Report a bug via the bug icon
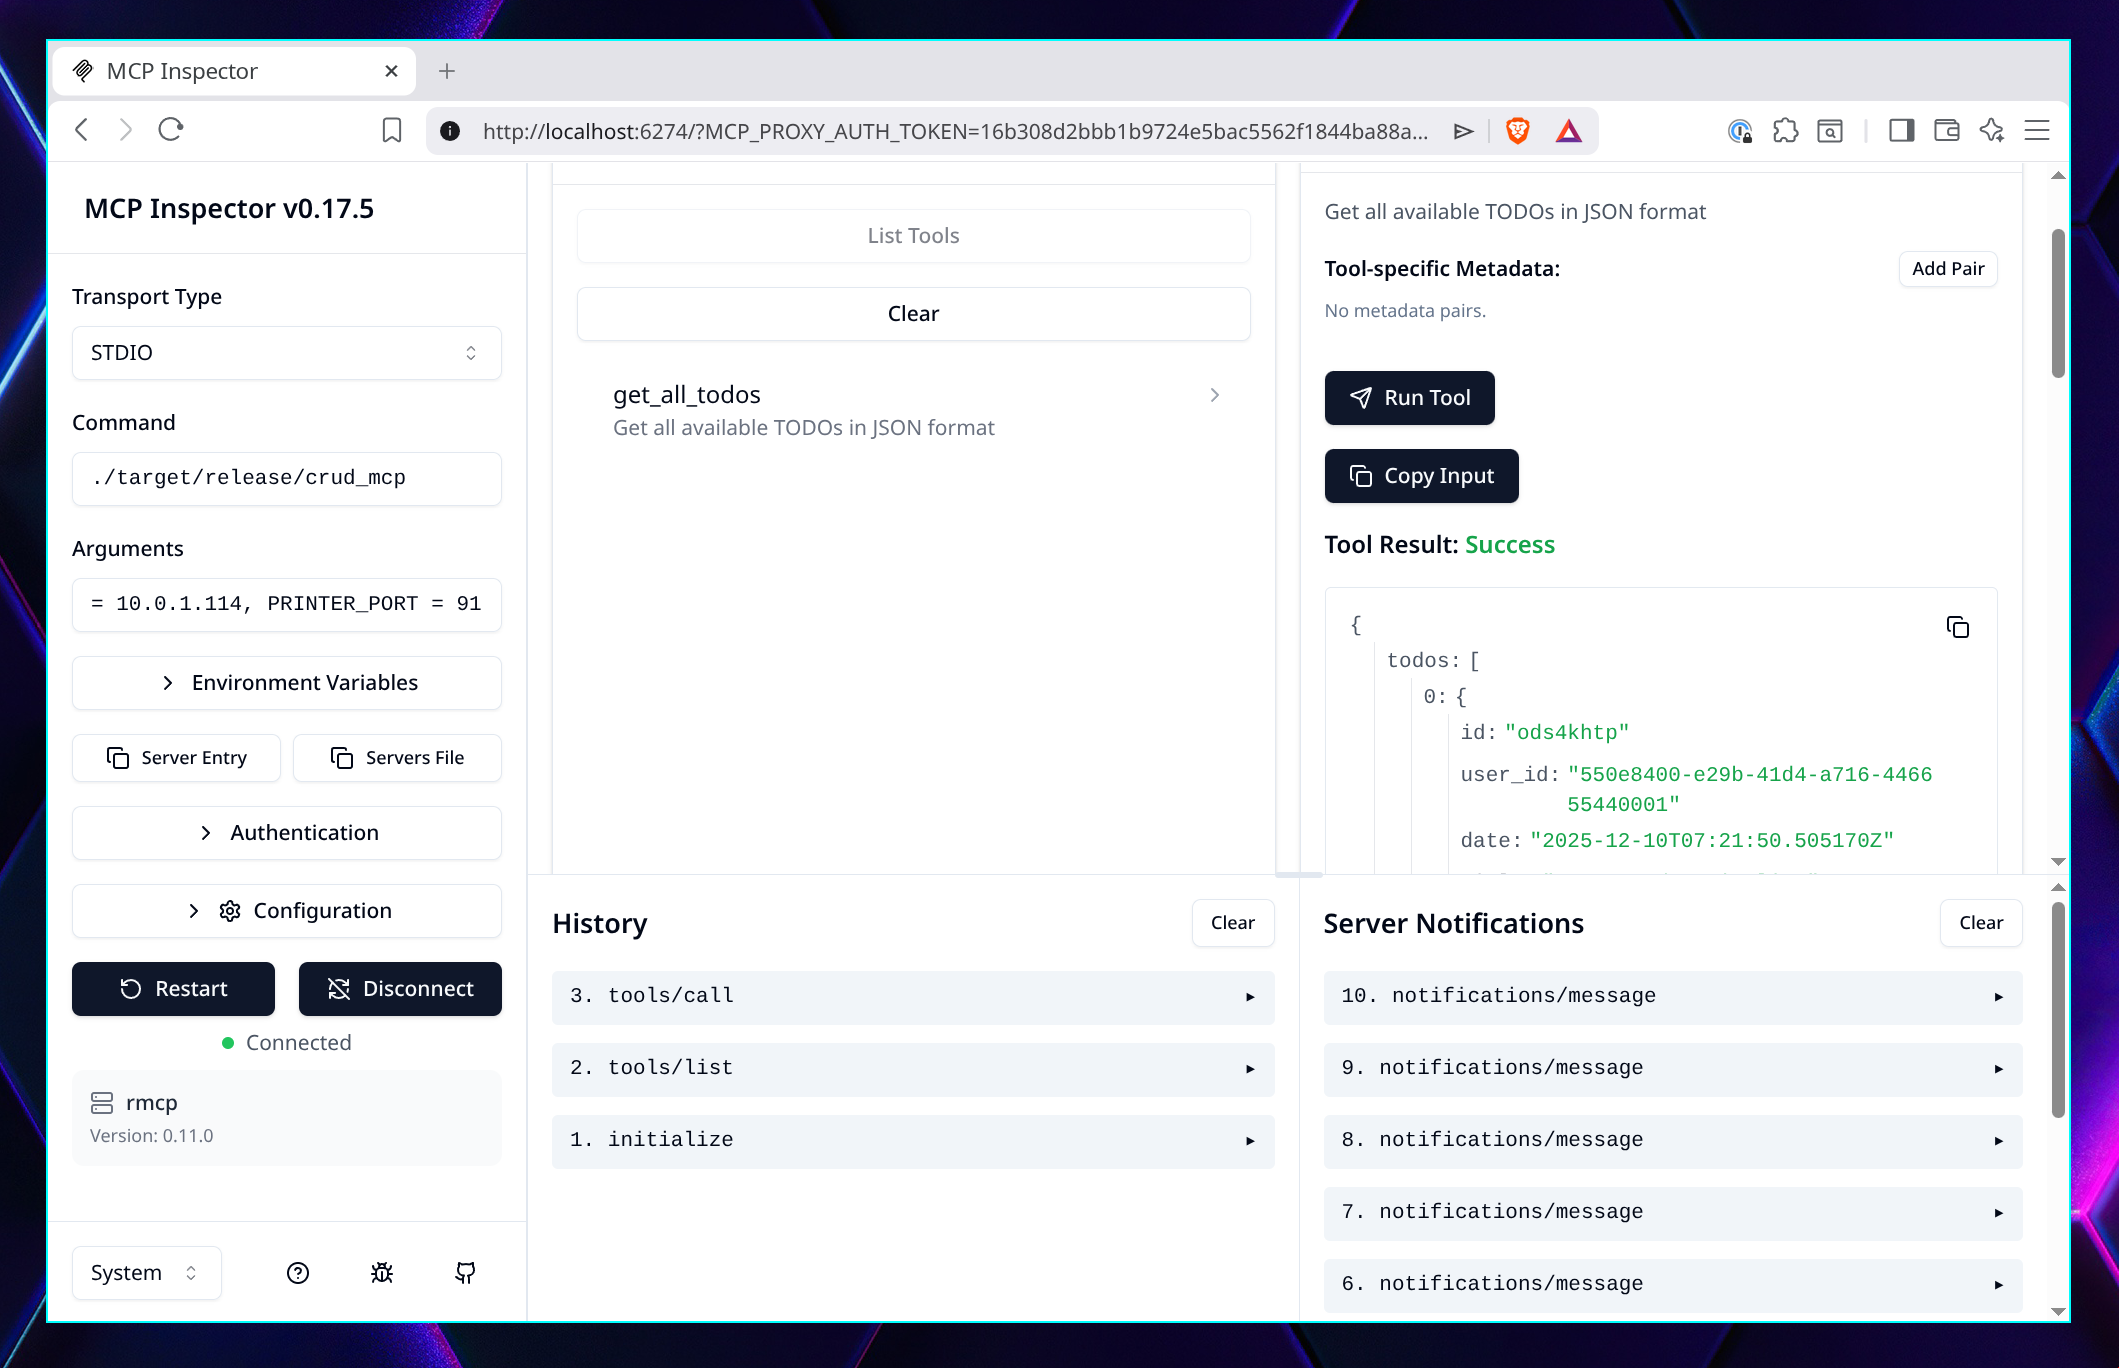The width and height of the screenshot is (2119, 1368). 381,1272
